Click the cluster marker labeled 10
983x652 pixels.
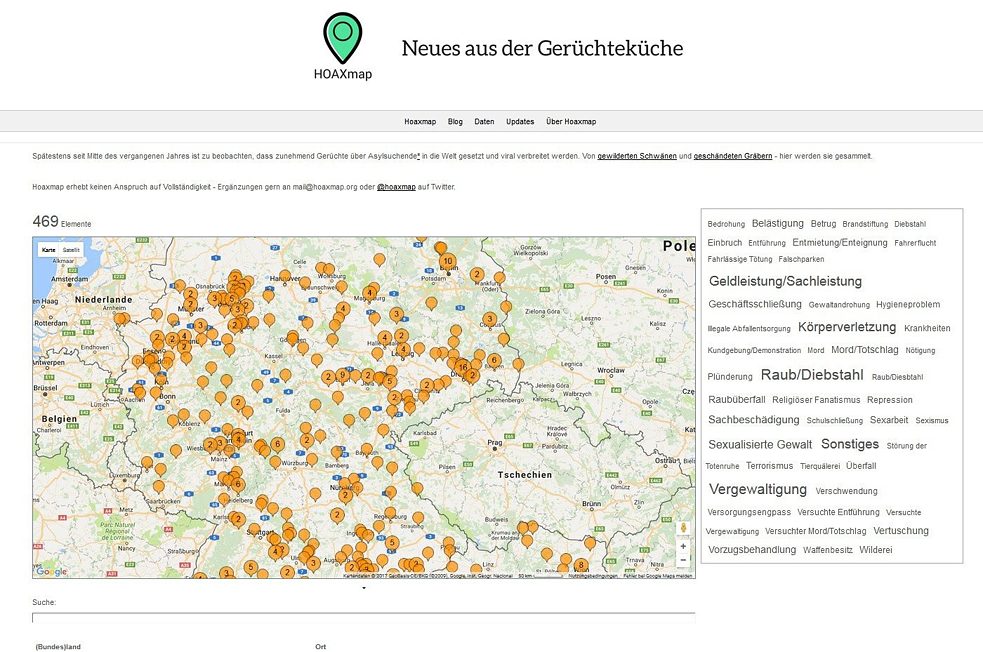(447, 261)
